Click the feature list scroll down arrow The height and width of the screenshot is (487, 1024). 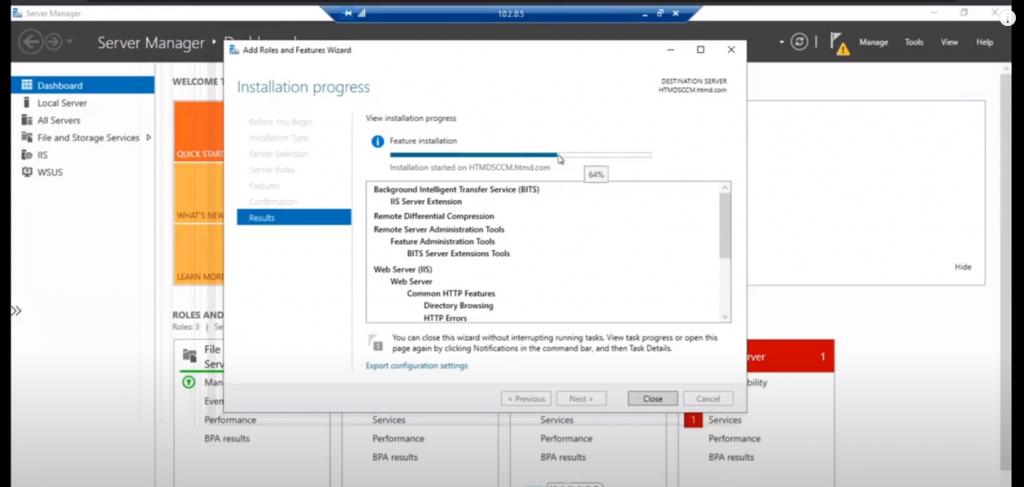725,317
